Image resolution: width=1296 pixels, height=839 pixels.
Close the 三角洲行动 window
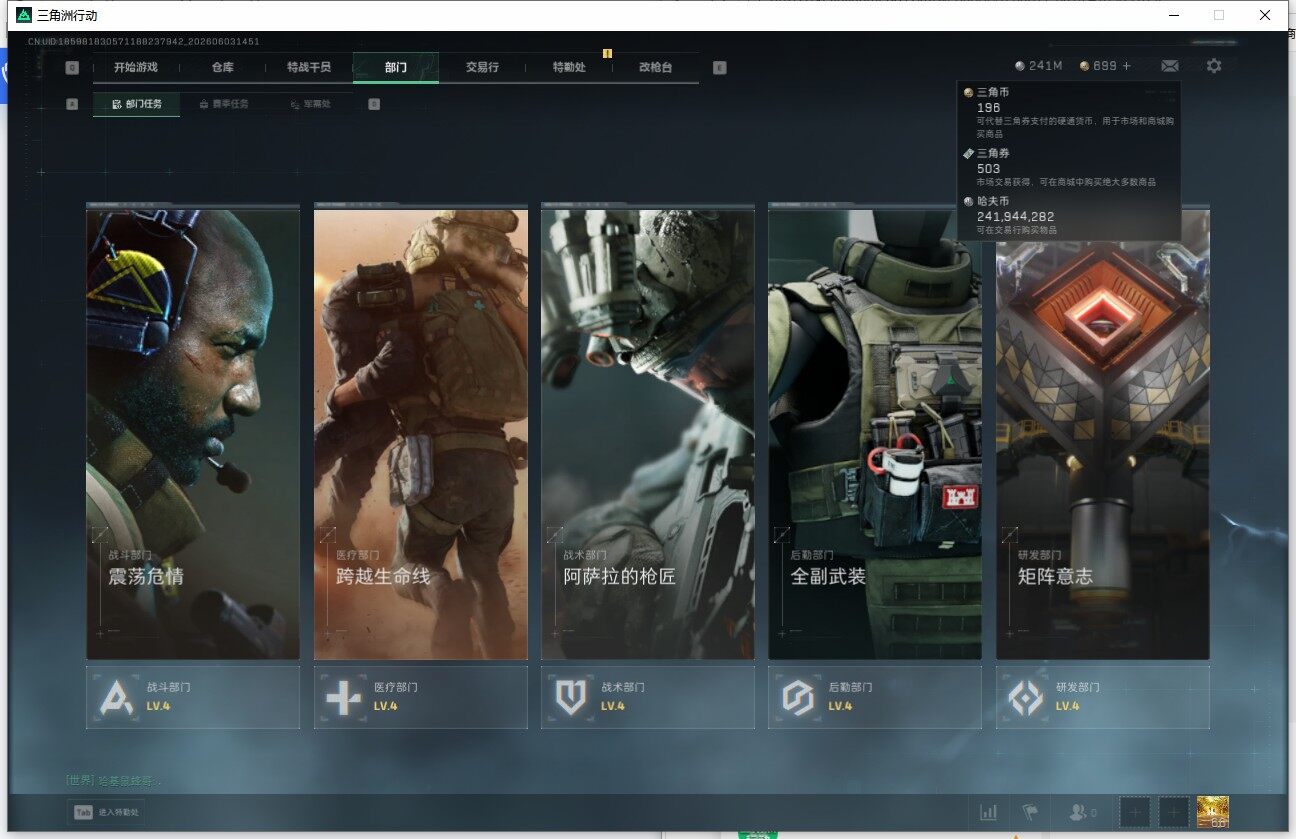[1265, 15]
